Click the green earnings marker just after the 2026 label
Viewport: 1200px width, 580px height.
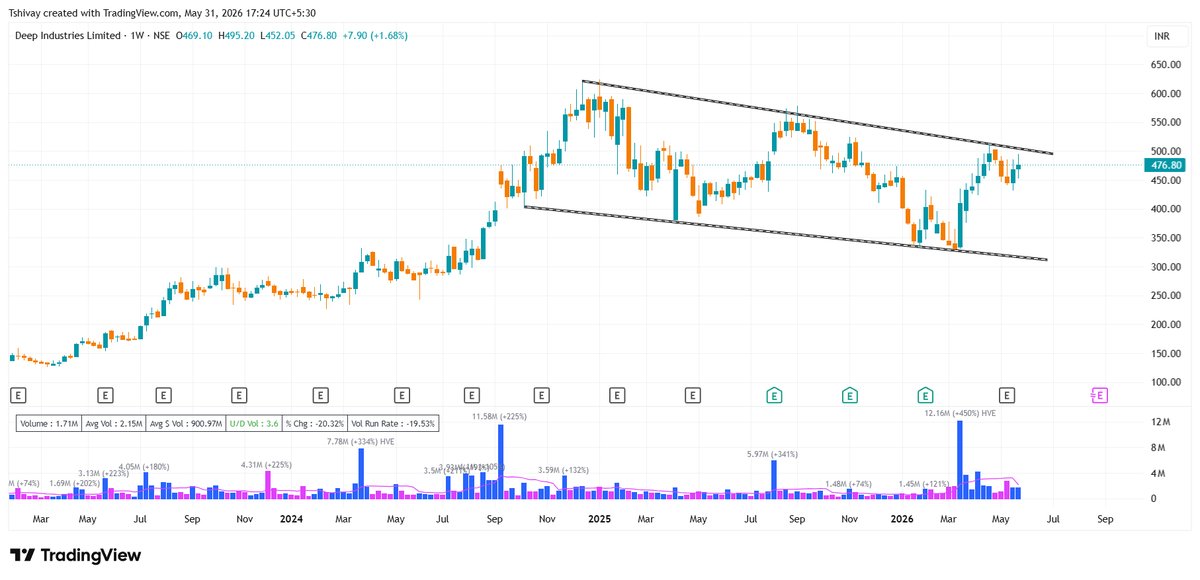pos(926,395)
